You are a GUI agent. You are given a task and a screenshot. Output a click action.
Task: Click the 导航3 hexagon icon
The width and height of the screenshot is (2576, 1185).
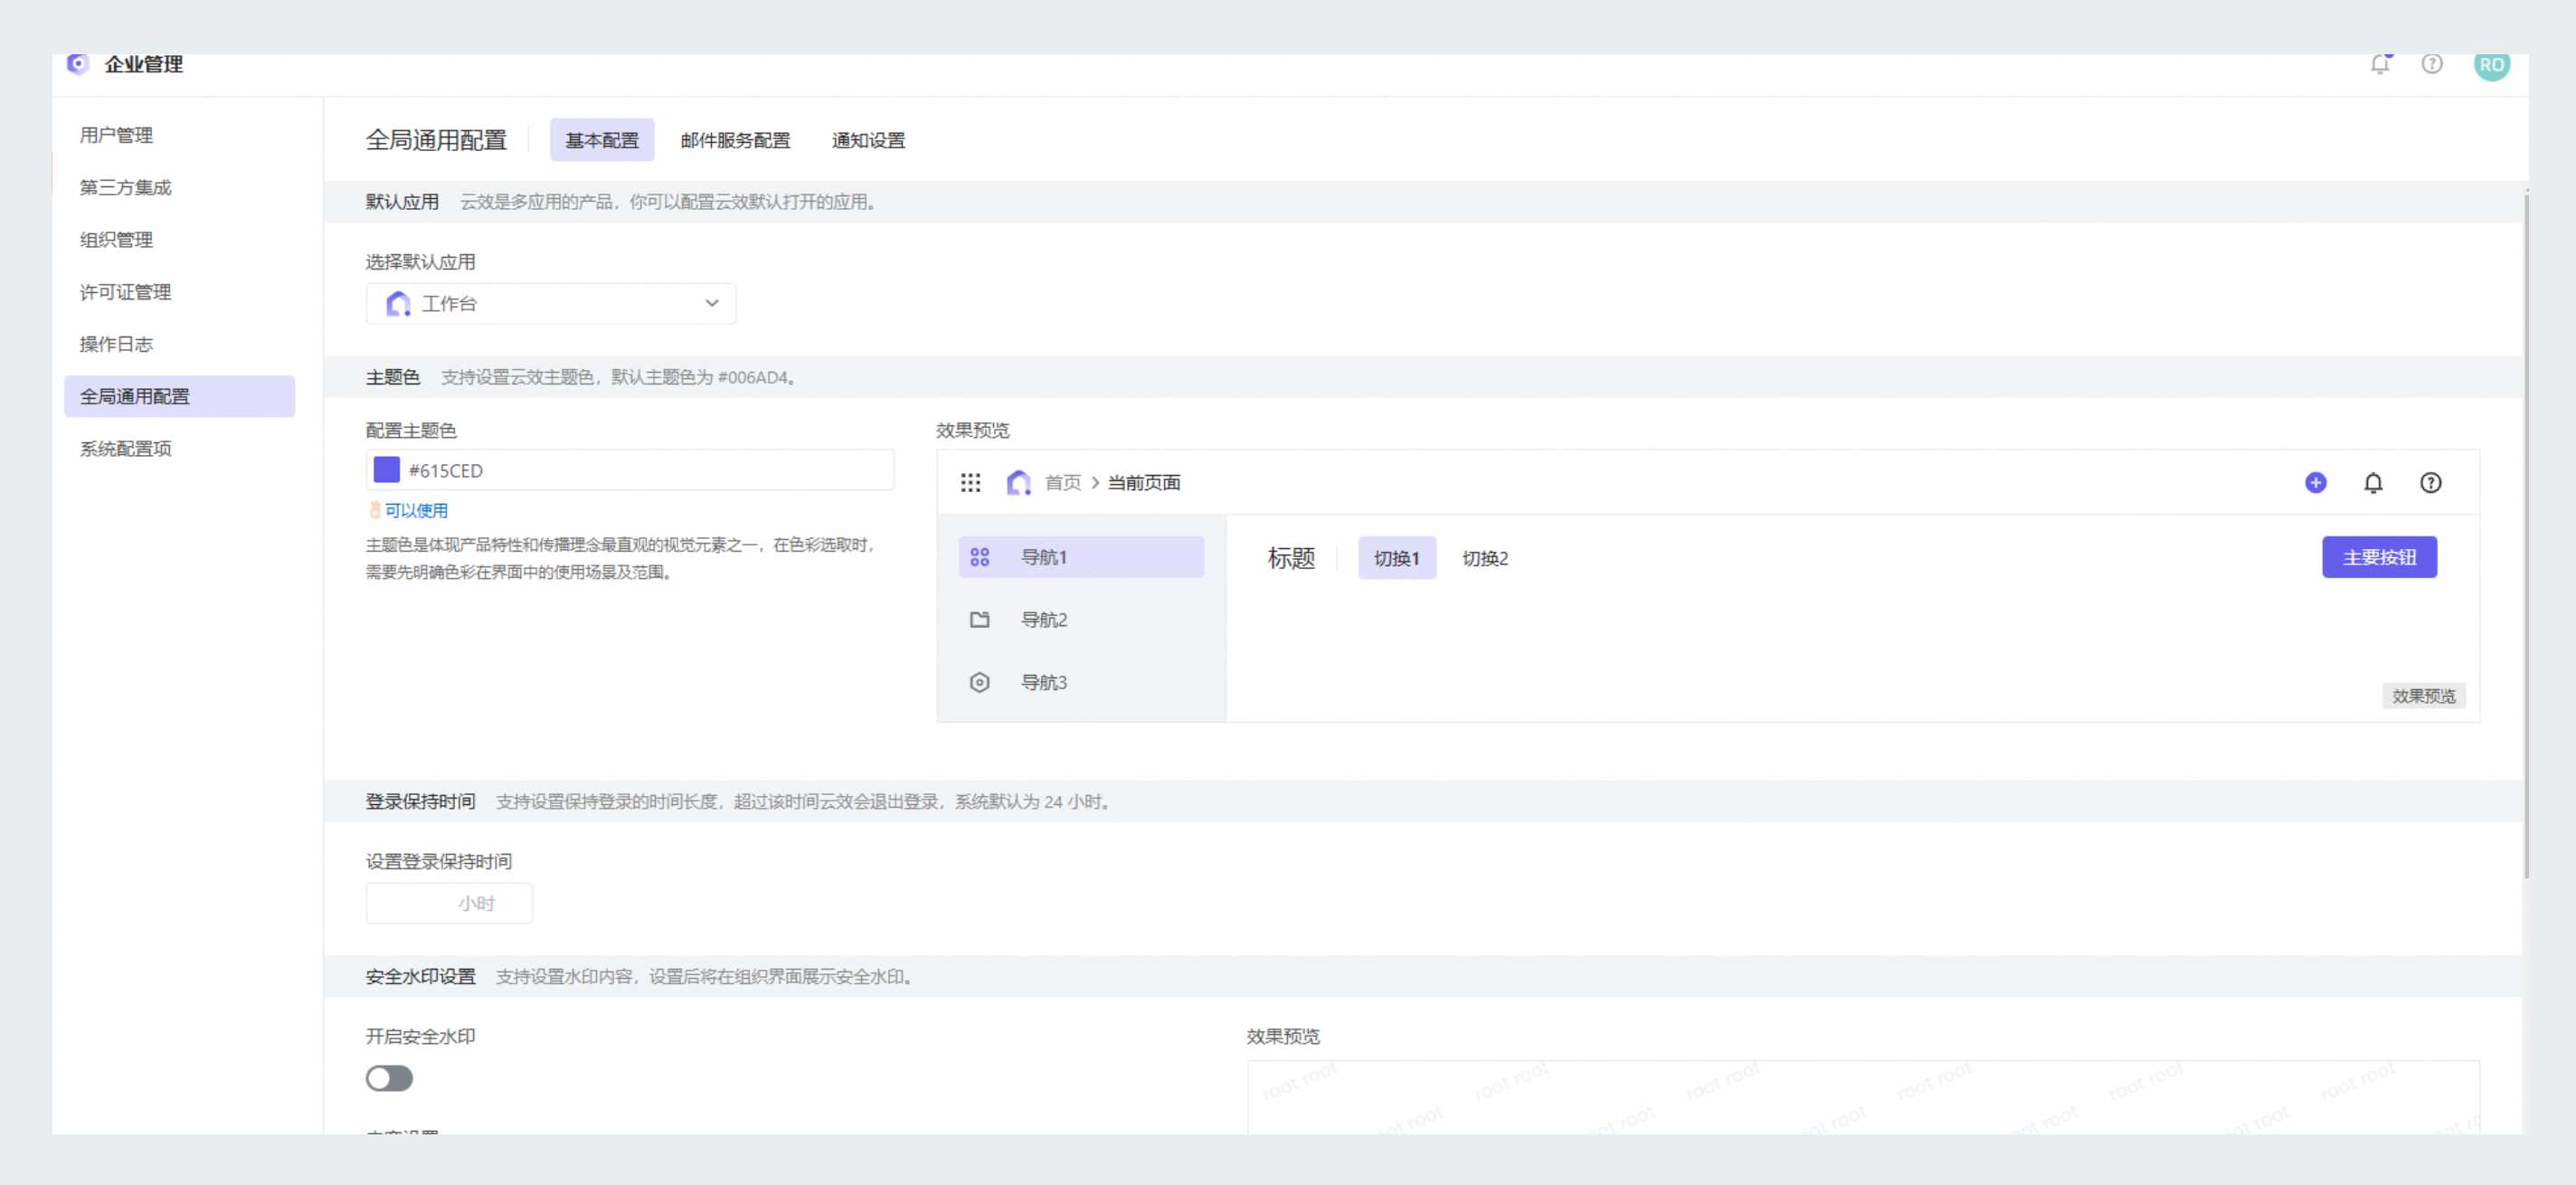click(x=979, y=683)
